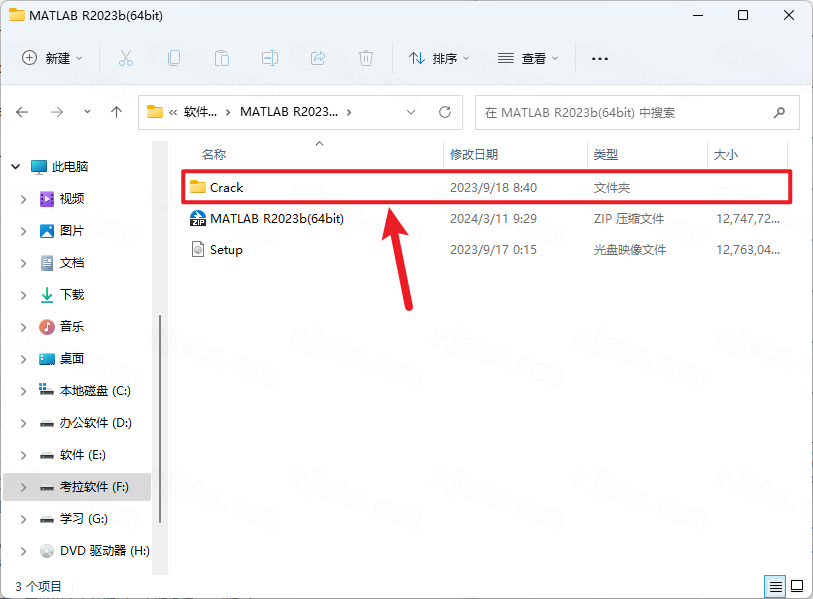Screen dimensions: 813x599
Task: Expand 本地磁盘 (C:) tree node
Action: coord(24,391)
